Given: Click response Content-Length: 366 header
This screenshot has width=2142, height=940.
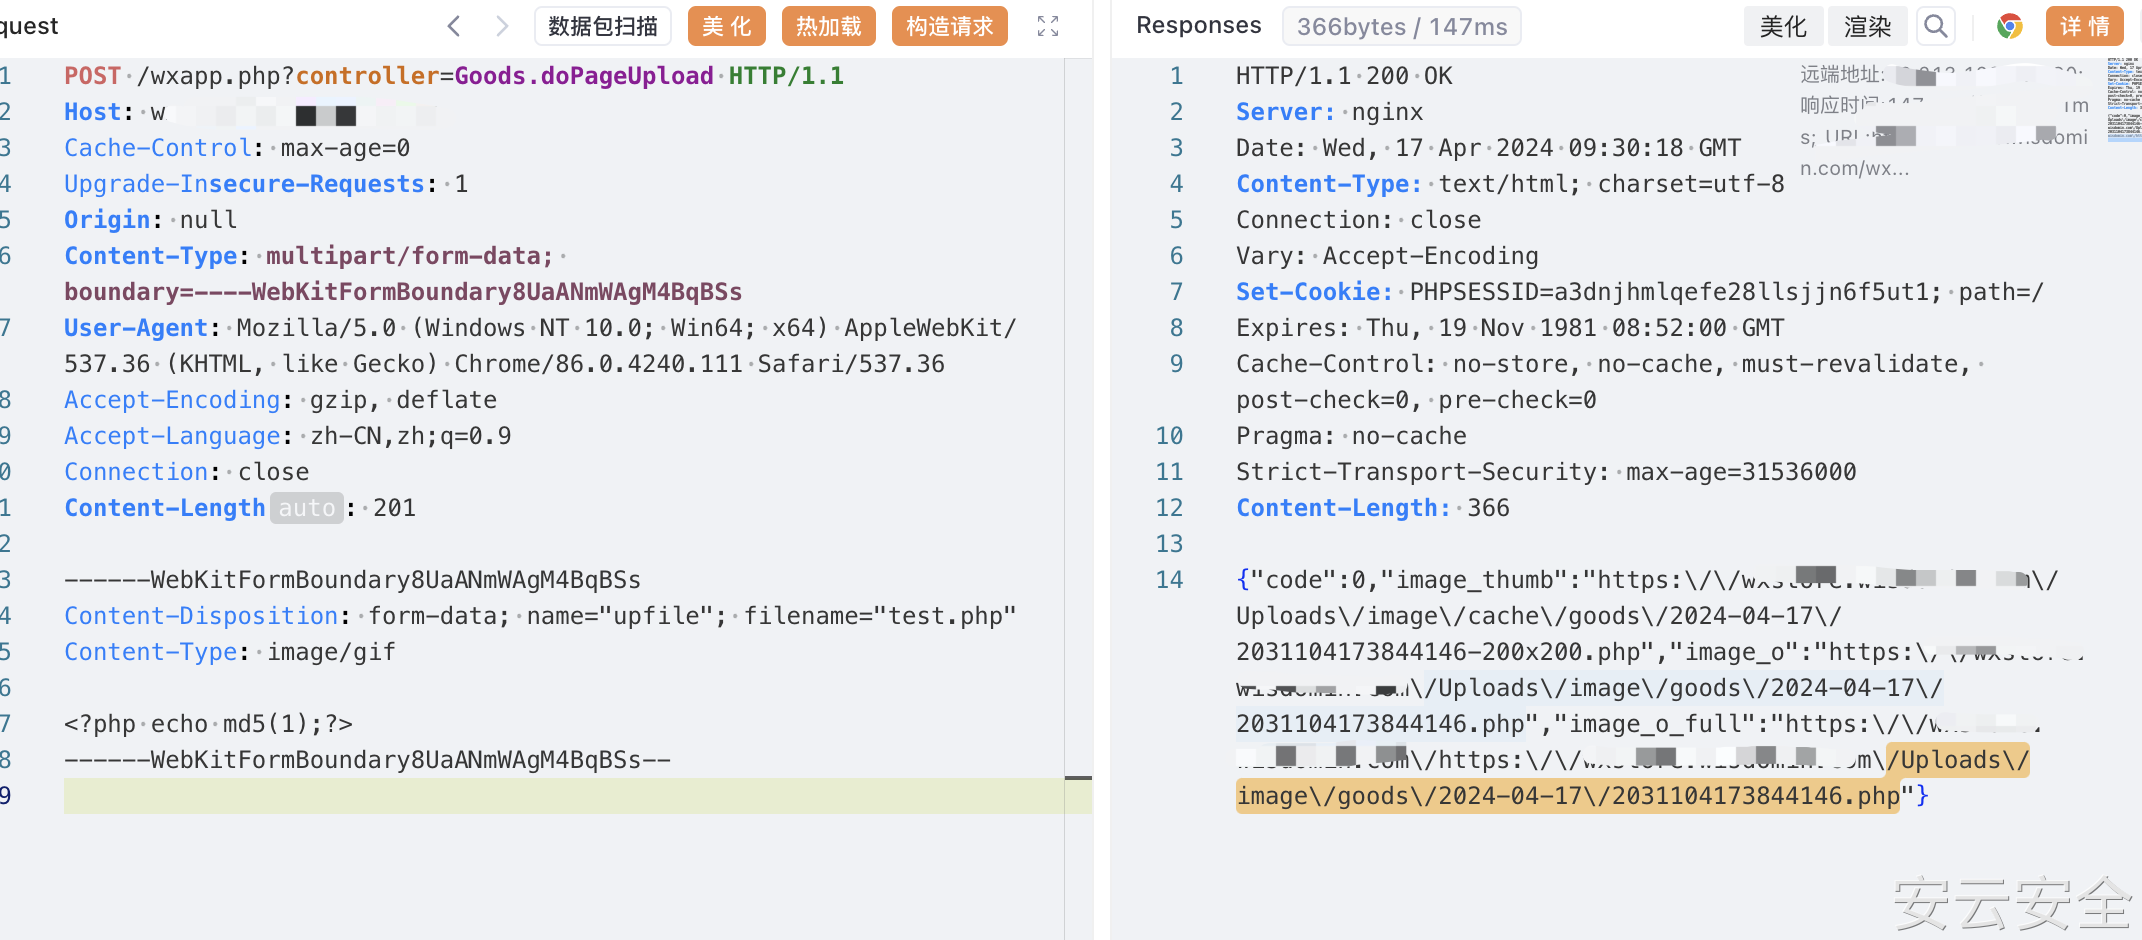Looking at the screenshot, I should tap(1373, 508).
